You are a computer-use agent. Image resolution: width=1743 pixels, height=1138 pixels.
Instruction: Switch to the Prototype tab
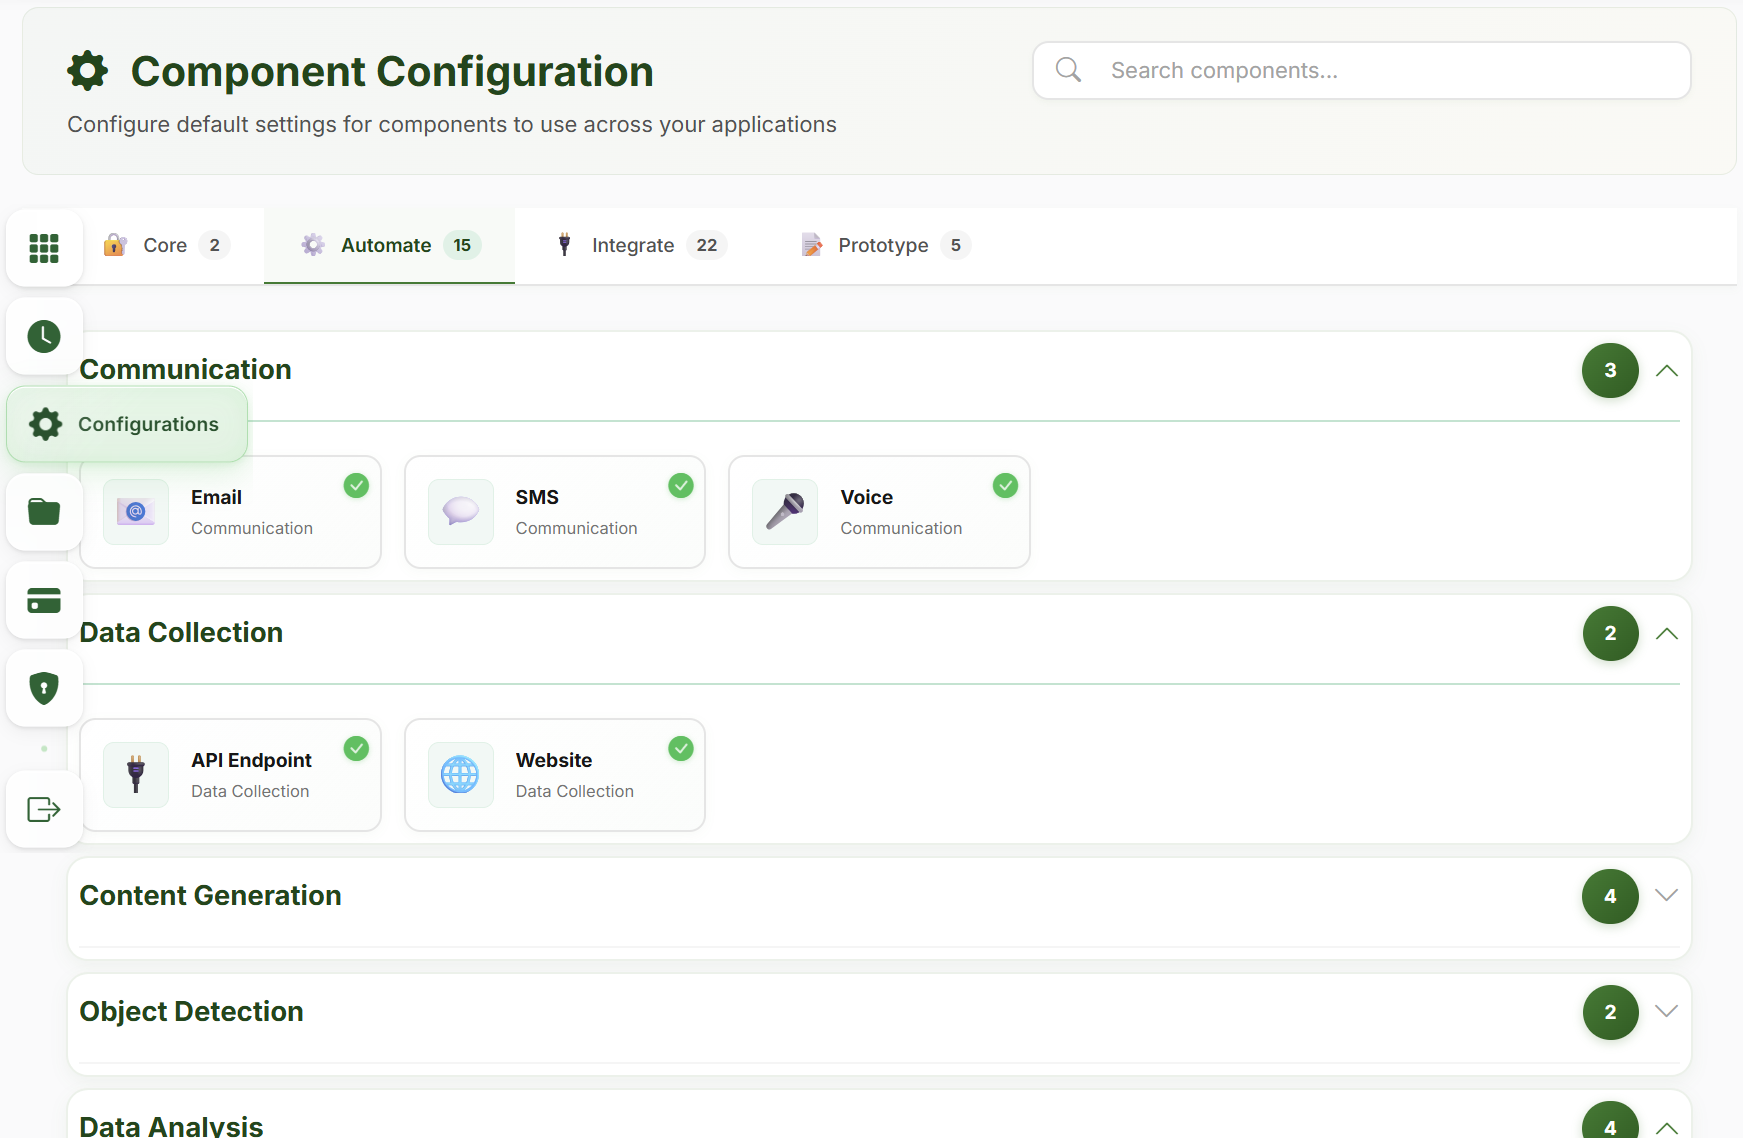[x=885, y=246]
